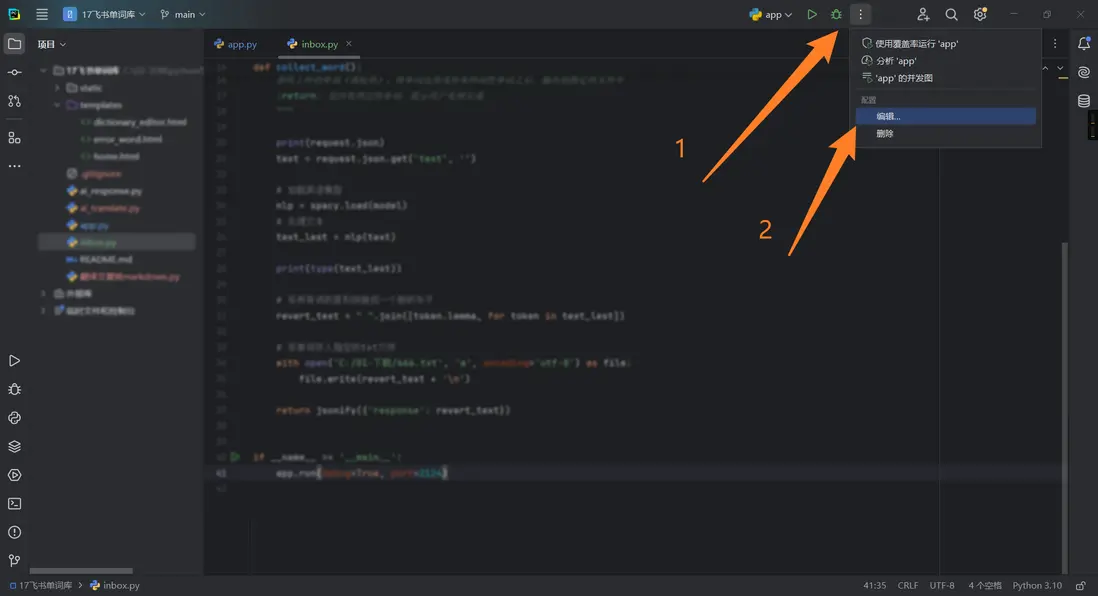The height and width of the screenshot is (596, 1098).
Task: Click the project panel horizontal scrollbar
Action: pyautogui.click(x=81, y=571)
